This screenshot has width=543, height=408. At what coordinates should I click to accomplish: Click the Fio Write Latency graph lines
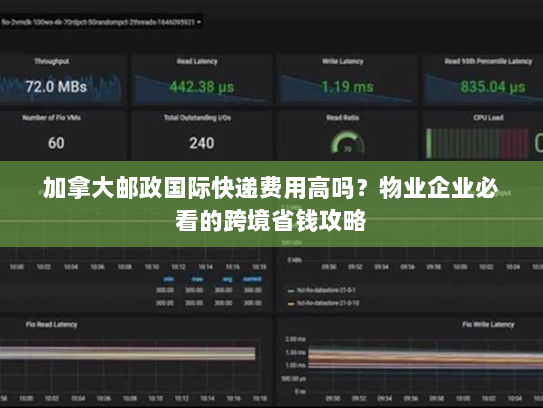click(425, 359)
